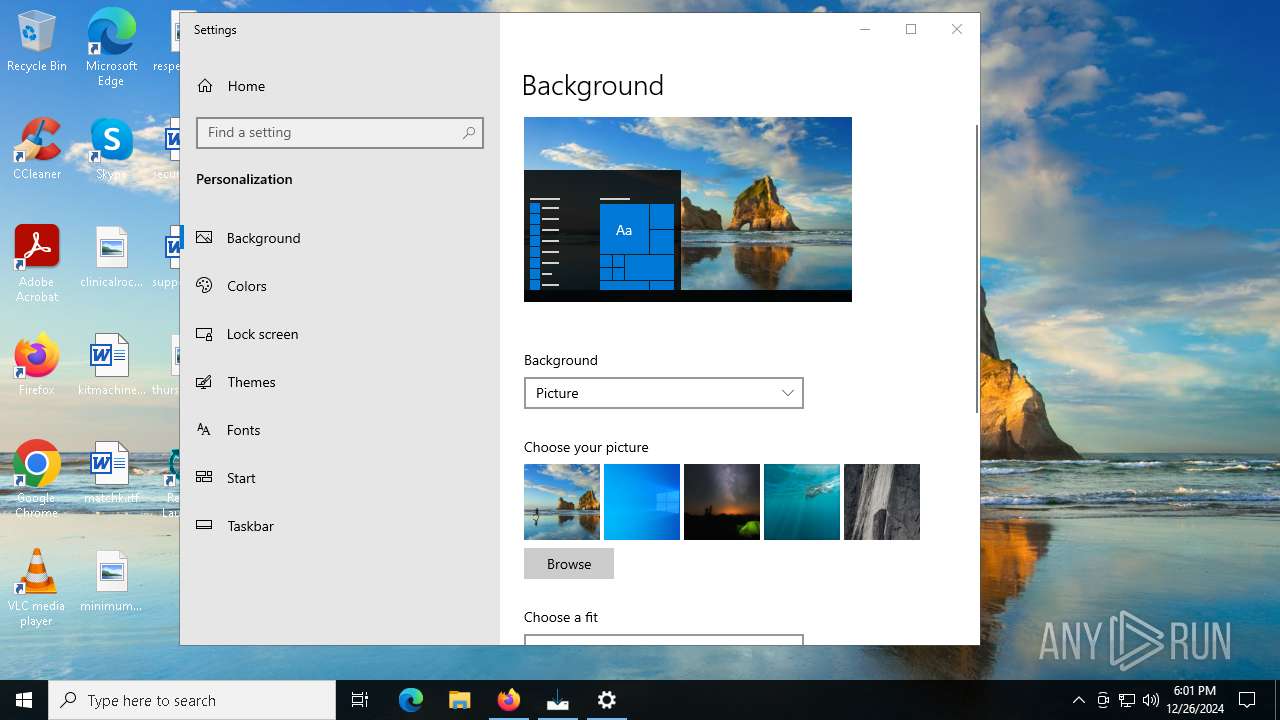
Task: Choose the beach rock arch picture thumbnail
Action: point(562,502)
